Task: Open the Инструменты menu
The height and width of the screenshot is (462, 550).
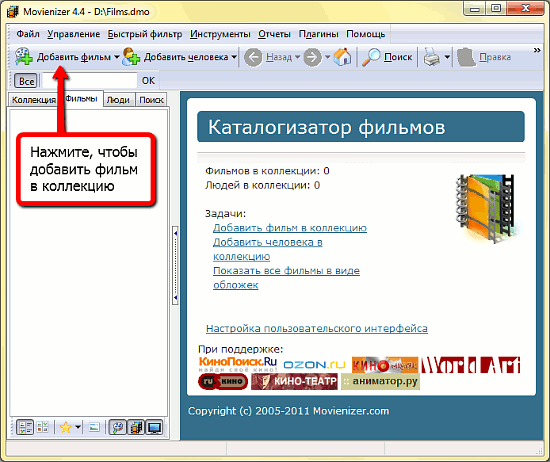Action: click(220, 34)
